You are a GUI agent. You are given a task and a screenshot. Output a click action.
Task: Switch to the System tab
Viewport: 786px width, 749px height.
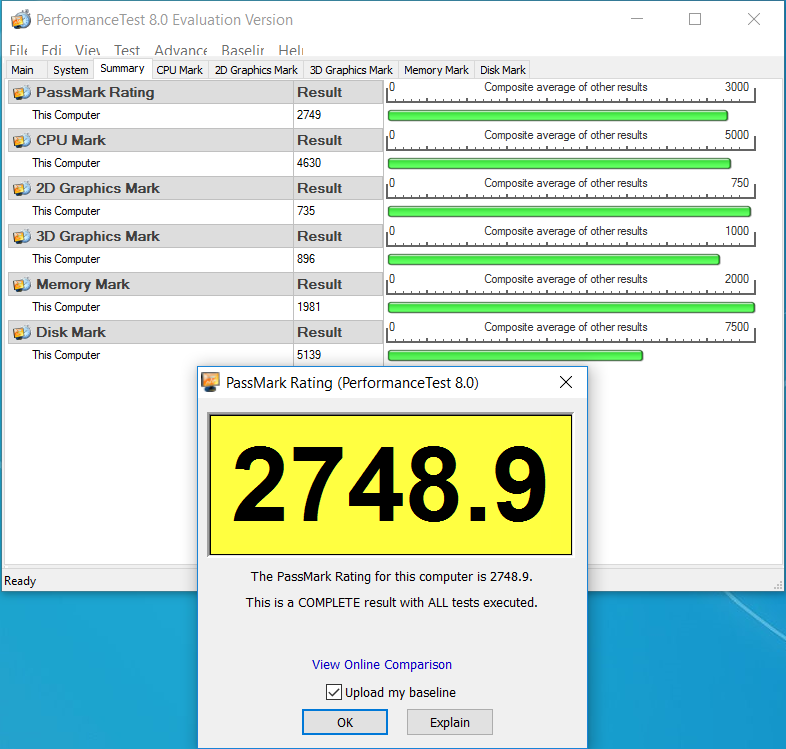coord(71,70)
